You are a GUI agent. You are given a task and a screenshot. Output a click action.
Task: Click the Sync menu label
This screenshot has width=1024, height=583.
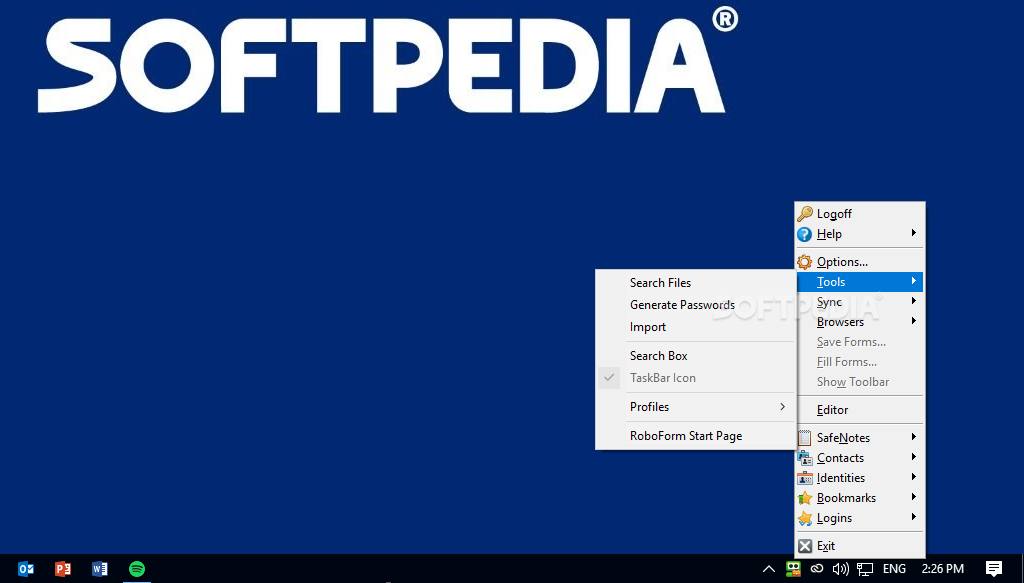pyautogui.click(x=829, y=302)
